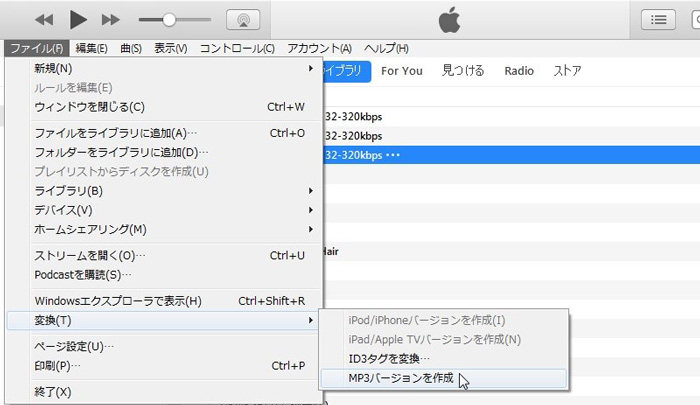
Task: Open the Up Next list button
Action: tap(658, 20)
